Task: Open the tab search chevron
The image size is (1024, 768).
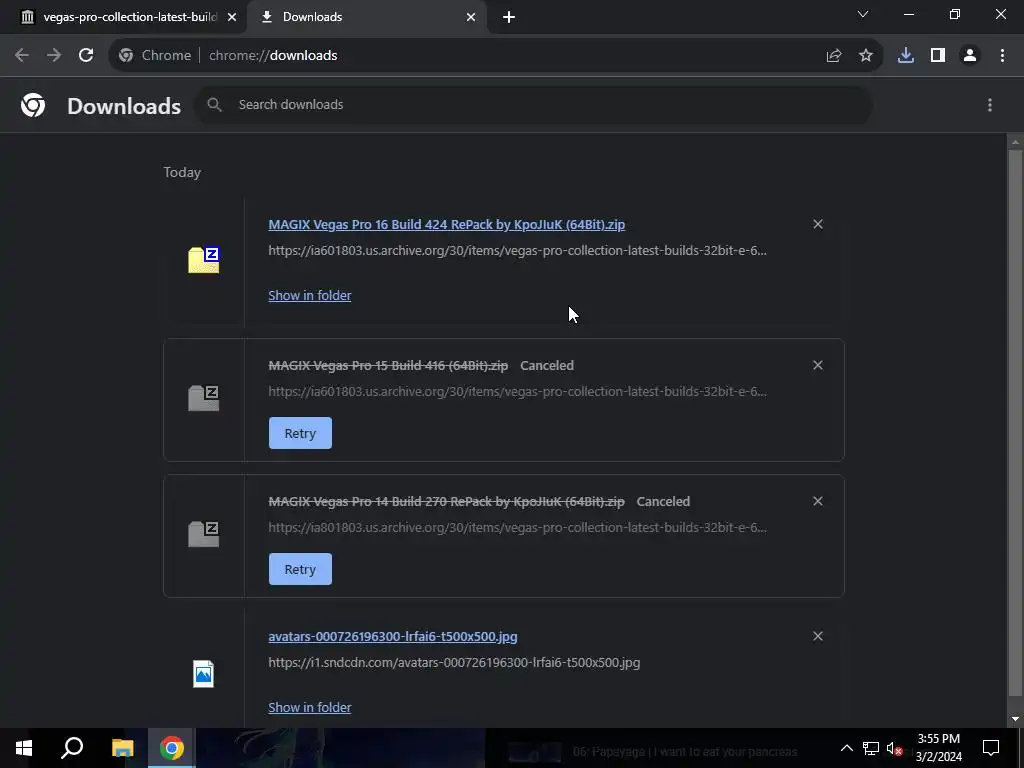Action: click(x=863, y=14)
